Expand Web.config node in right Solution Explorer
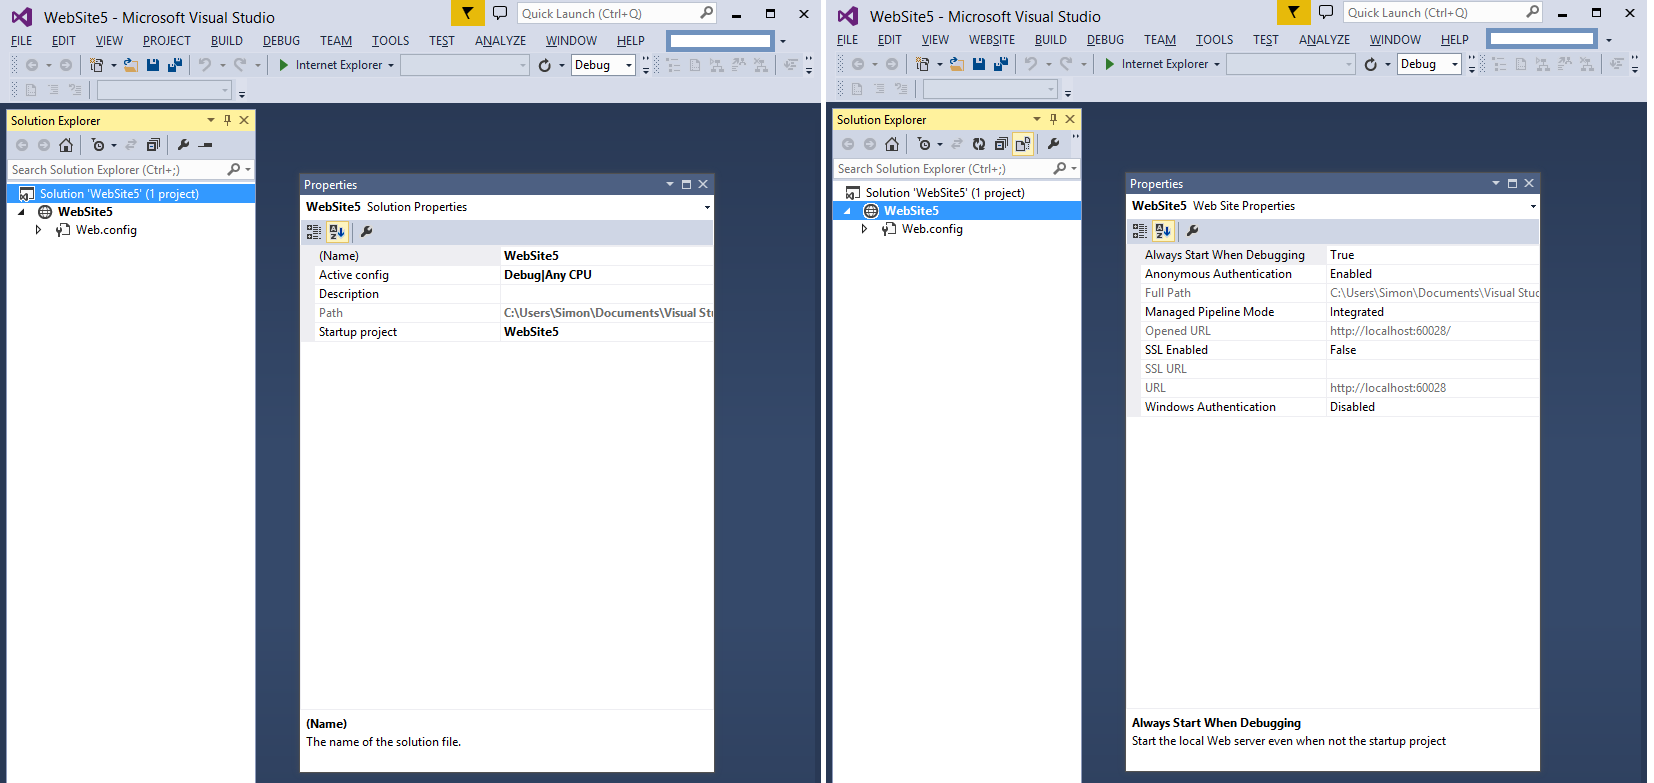The width and height of the screenshot is (1654, 783). 864,229
